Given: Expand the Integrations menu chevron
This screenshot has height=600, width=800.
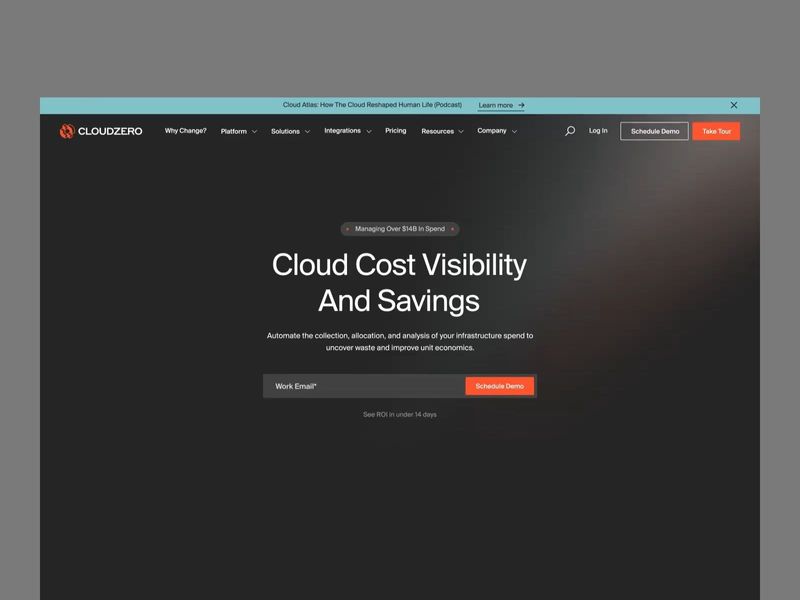Looking at the screenshot, I should (x=369, y=132).
